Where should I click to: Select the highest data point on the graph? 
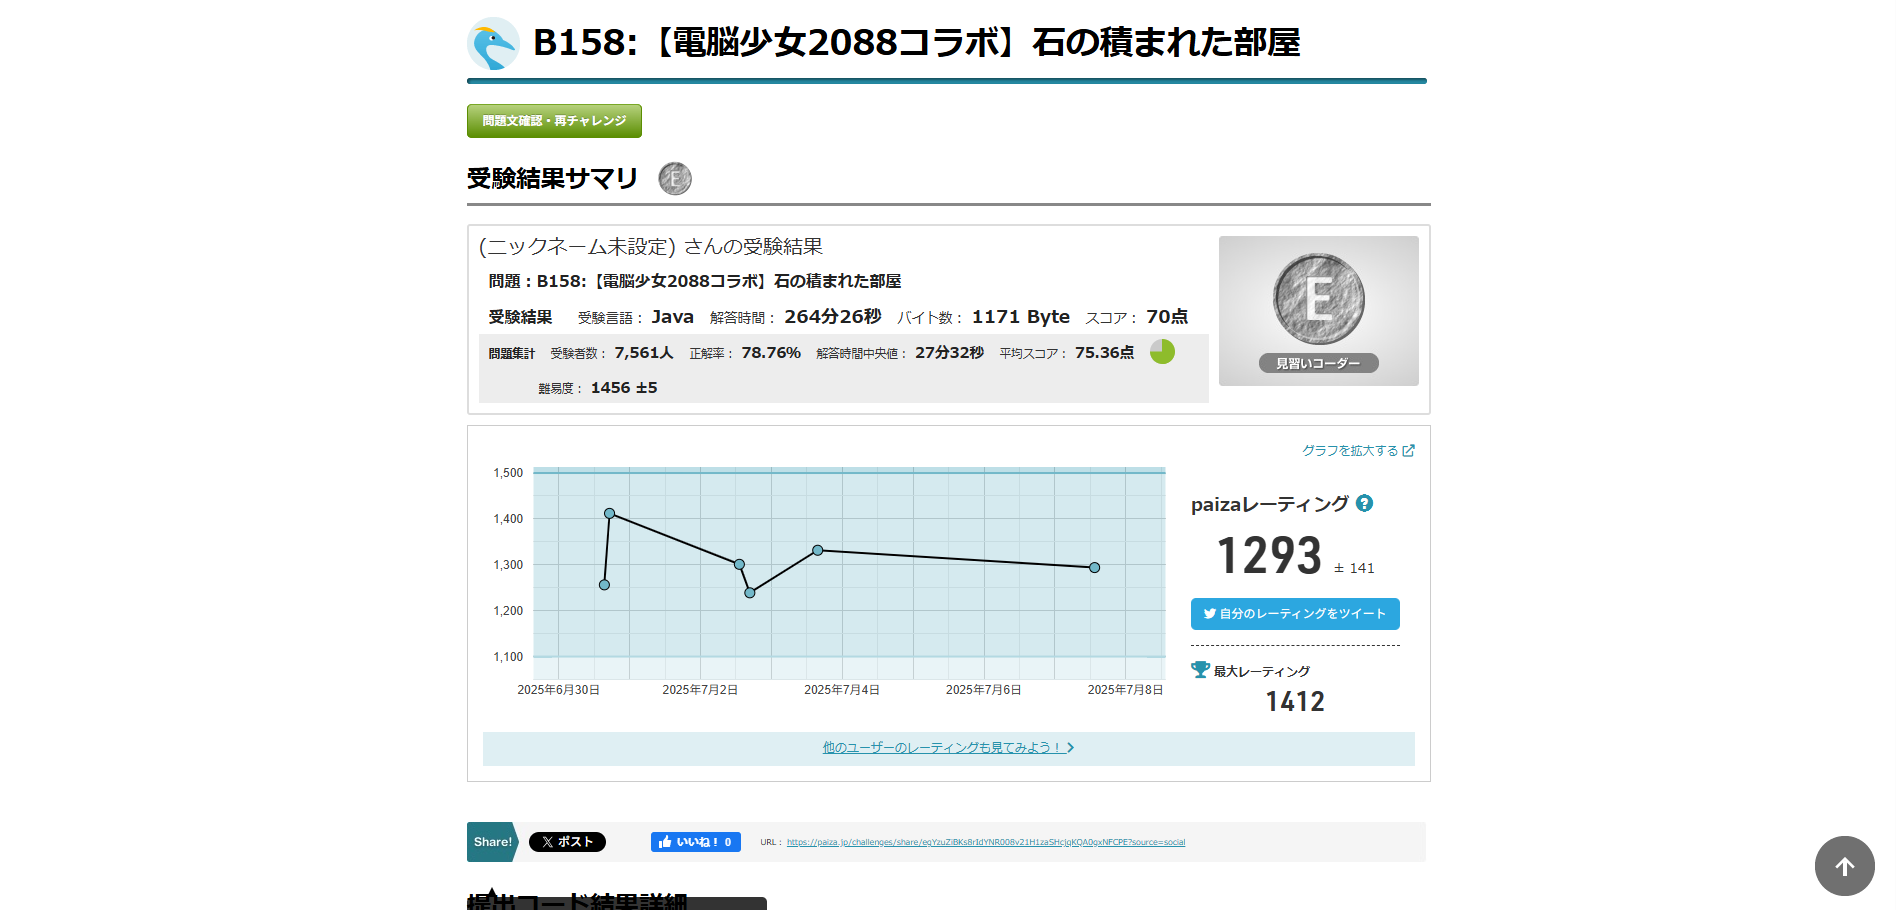[x=610, y=514]
